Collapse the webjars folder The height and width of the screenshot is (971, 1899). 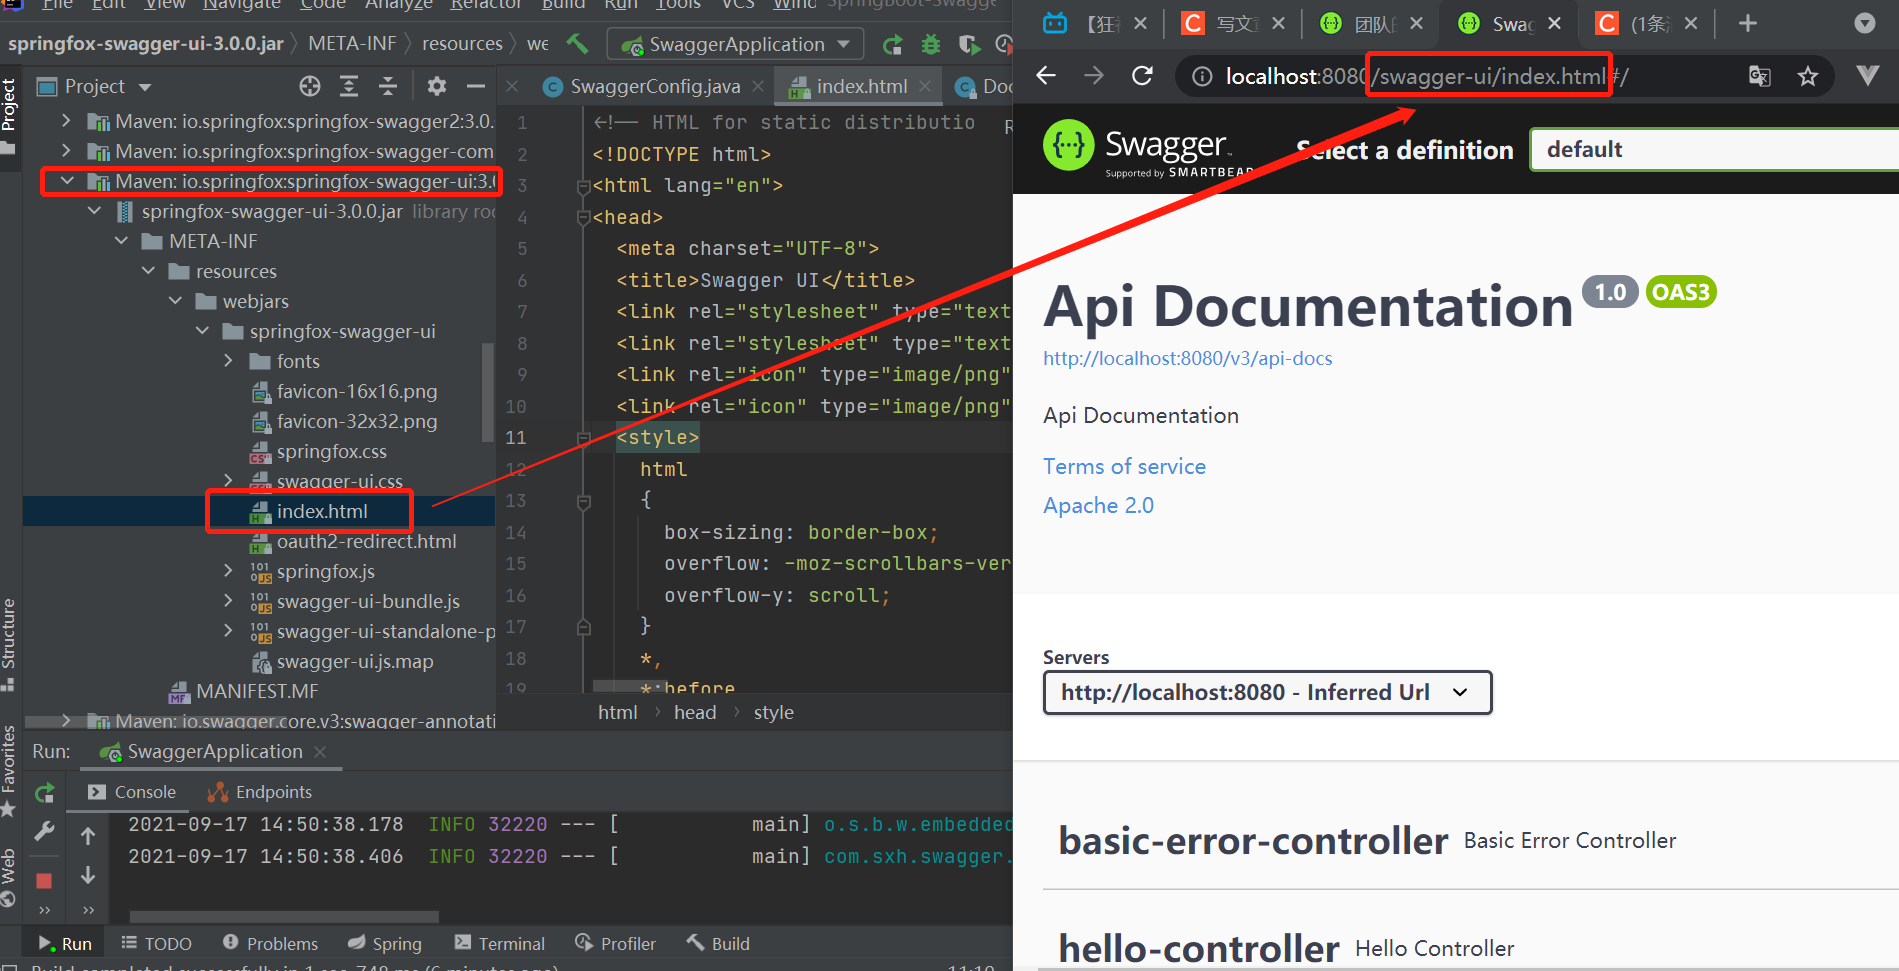pos(175,301)
